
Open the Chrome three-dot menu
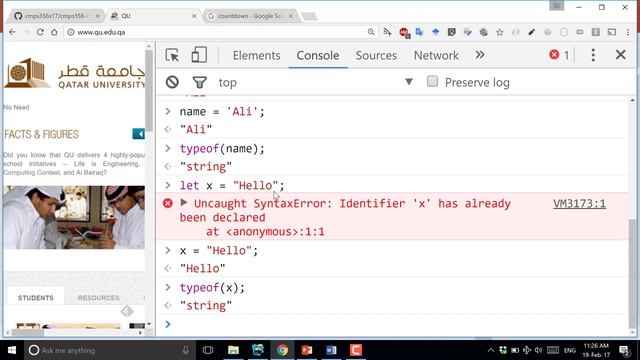click(628, 32)
